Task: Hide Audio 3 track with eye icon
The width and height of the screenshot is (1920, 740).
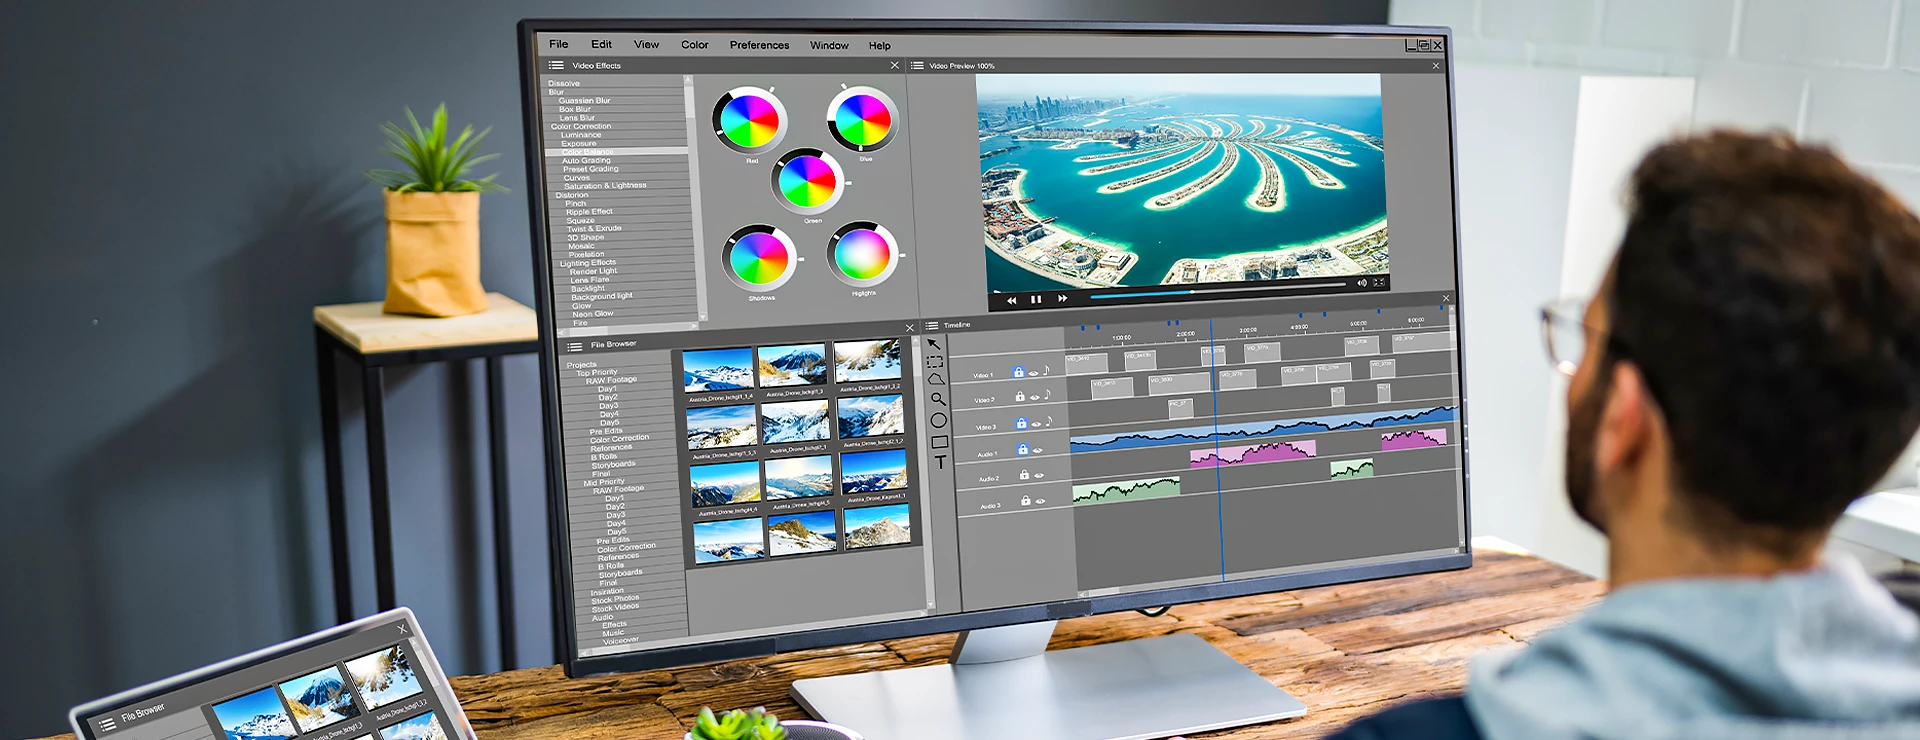Action: pyautogui.click(x=1040, y=501)
